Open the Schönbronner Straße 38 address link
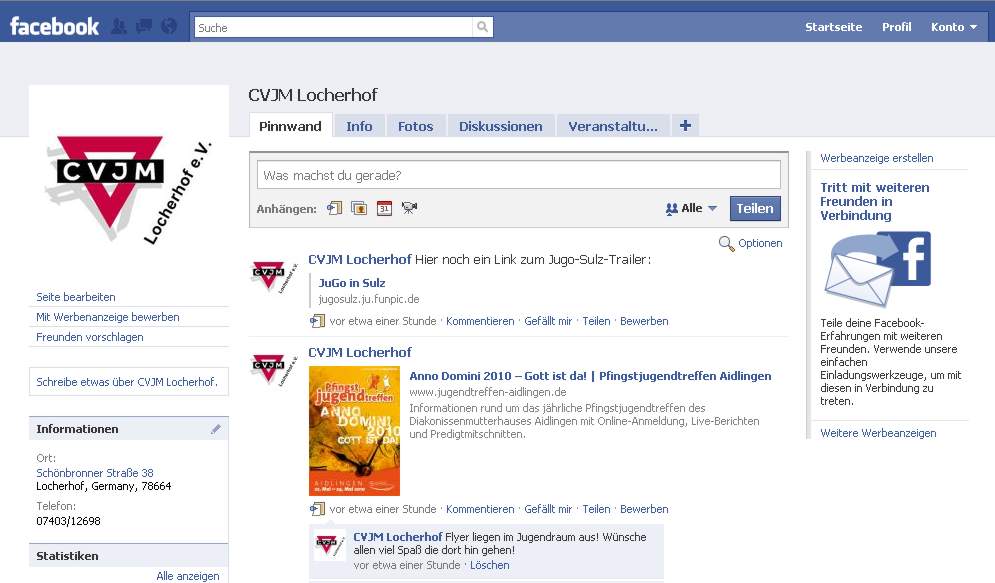 95,473
